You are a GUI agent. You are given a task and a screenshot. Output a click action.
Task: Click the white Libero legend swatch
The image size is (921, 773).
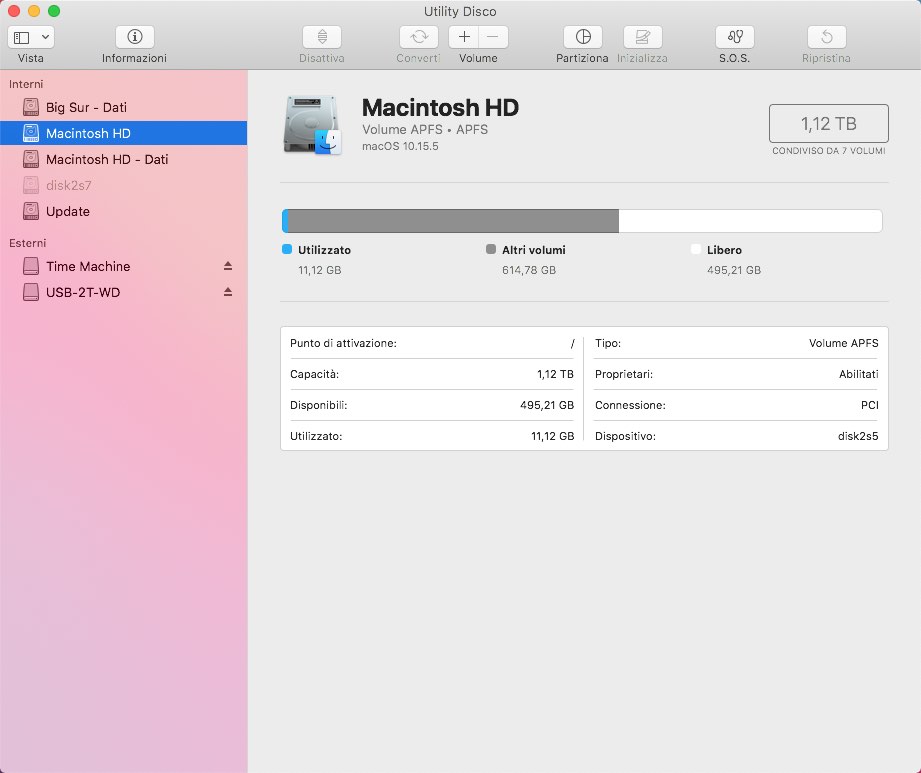(x=696, y=249)
